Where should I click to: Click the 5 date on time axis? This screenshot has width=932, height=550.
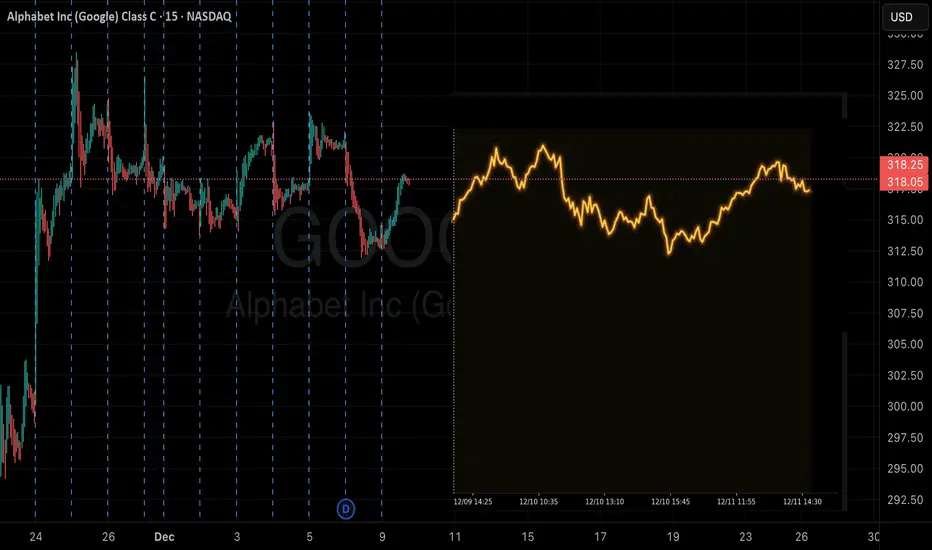[x=309, y=537]
